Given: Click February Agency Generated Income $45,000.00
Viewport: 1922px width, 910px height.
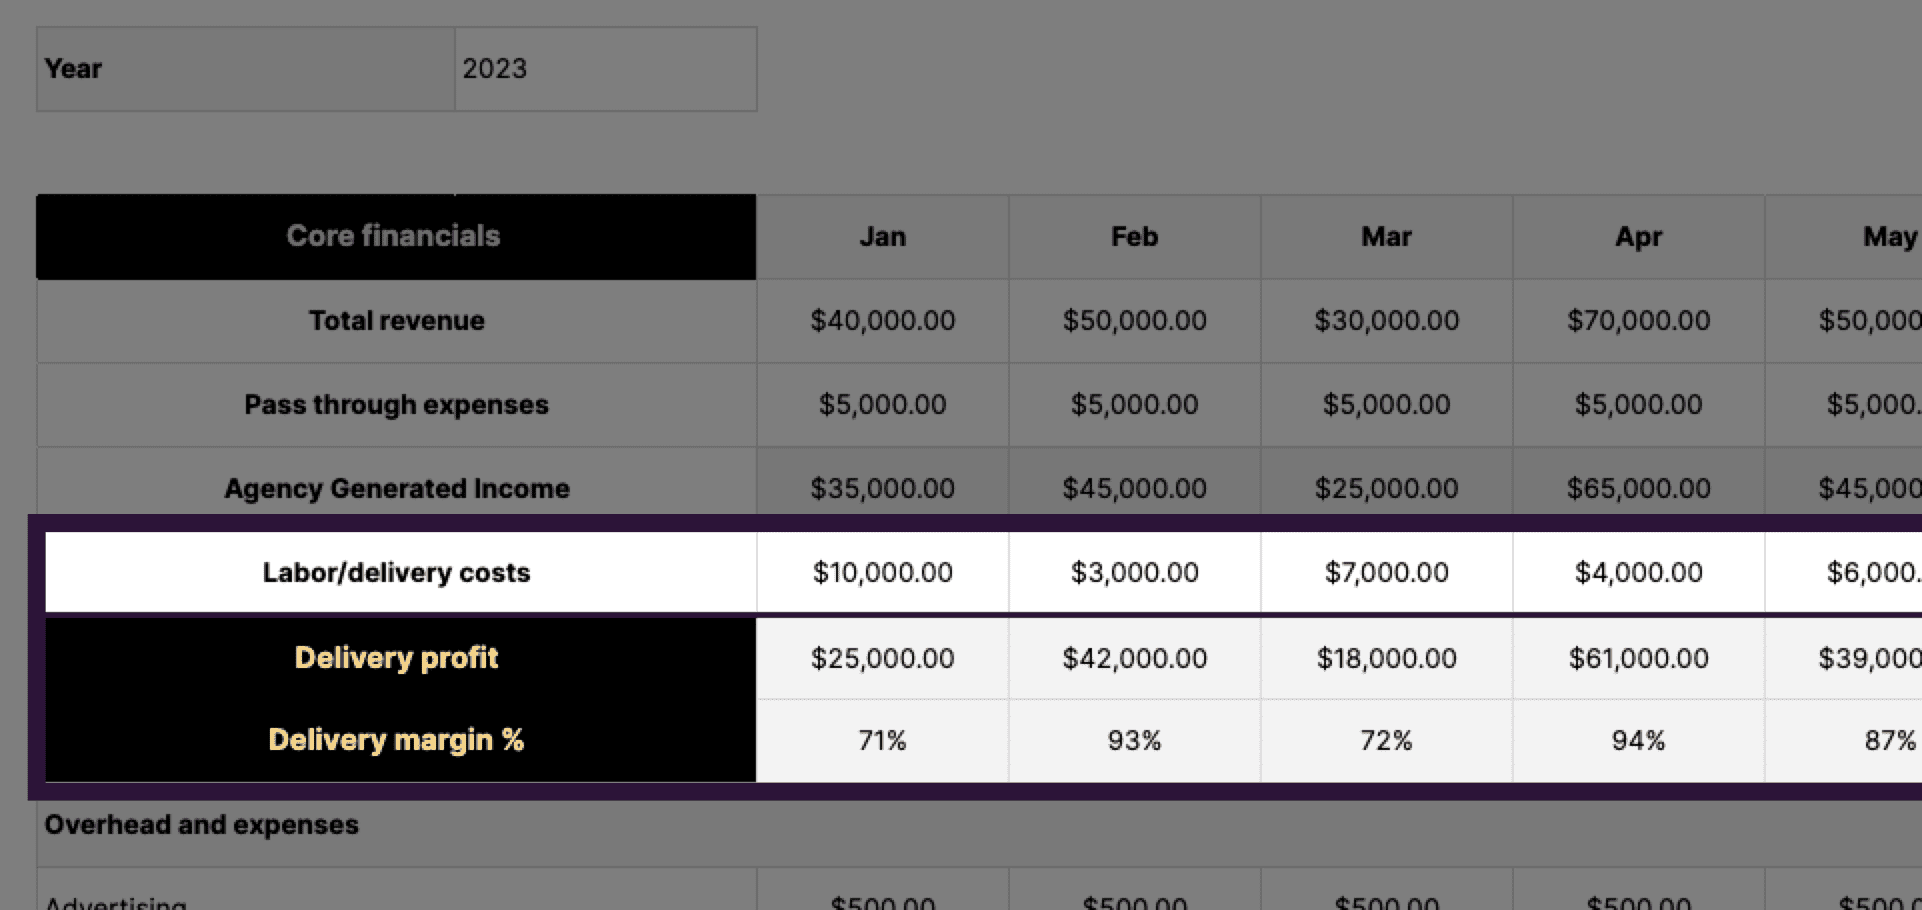Looking at the screenshot, I should coord(1134,489).
